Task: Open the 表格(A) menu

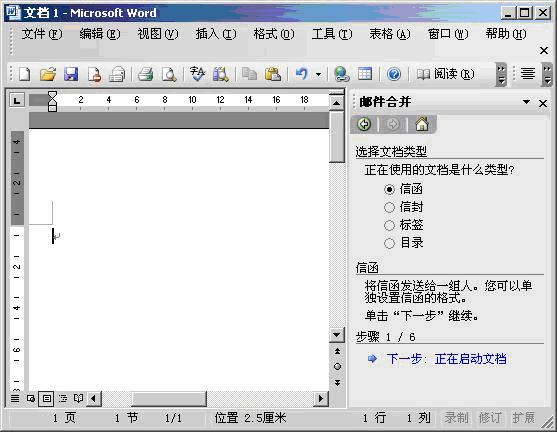Action: coord(390,34)
